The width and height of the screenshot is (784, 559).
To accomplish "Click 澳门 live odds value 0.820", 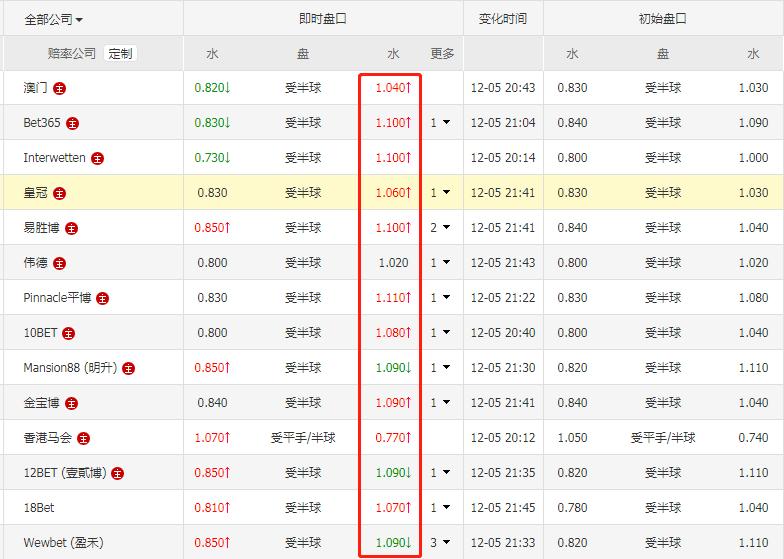I will (212, 88).
